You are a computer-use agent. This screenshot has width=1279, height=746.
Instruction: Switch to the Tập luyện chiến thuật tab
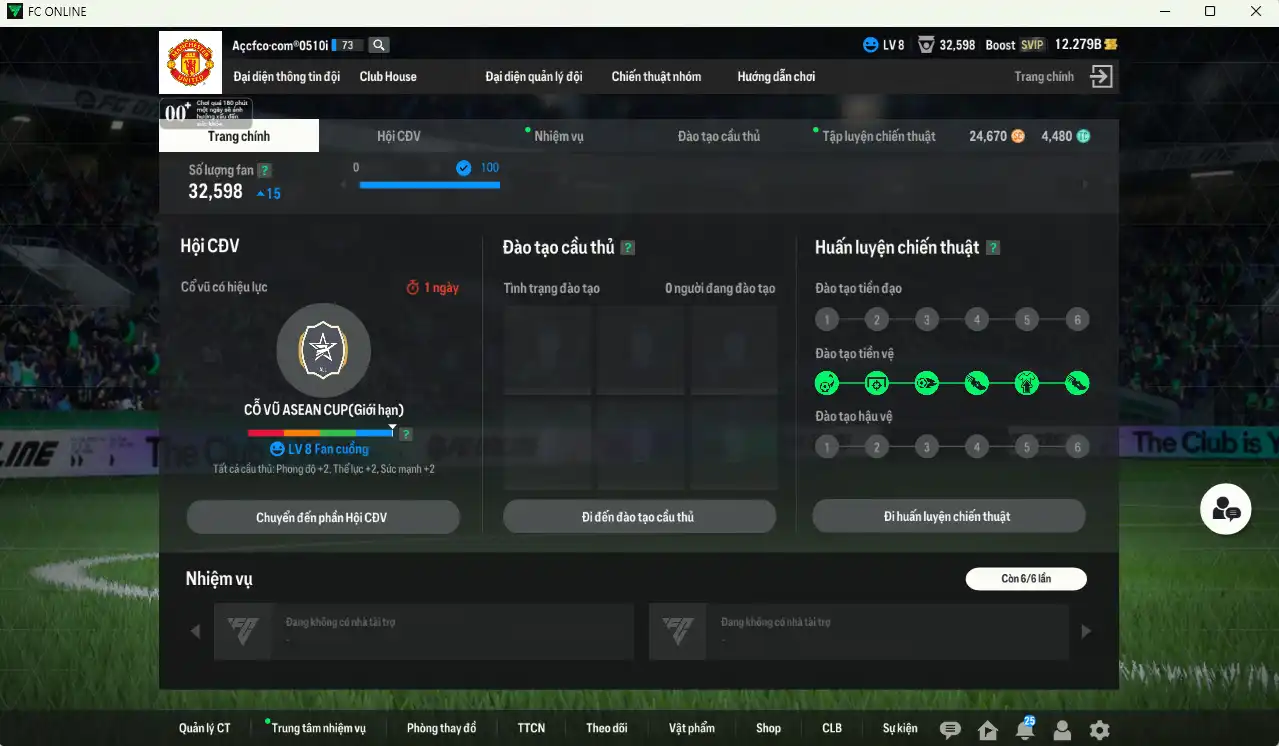(x=879, y=136)
